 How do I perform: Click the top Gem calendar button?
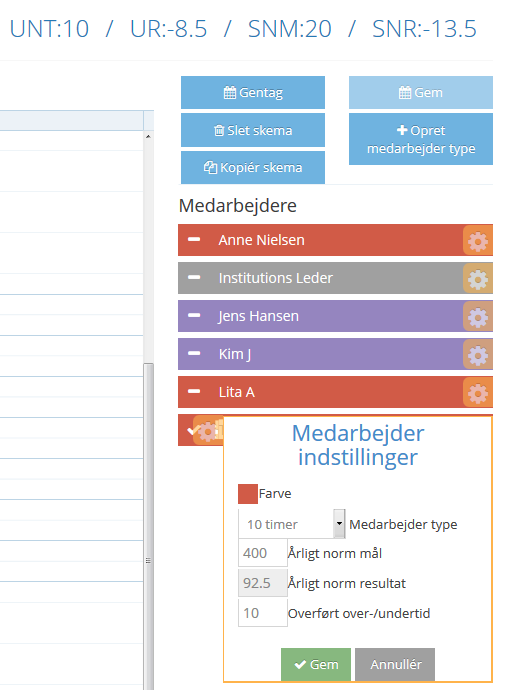click(x=421, y=92)
